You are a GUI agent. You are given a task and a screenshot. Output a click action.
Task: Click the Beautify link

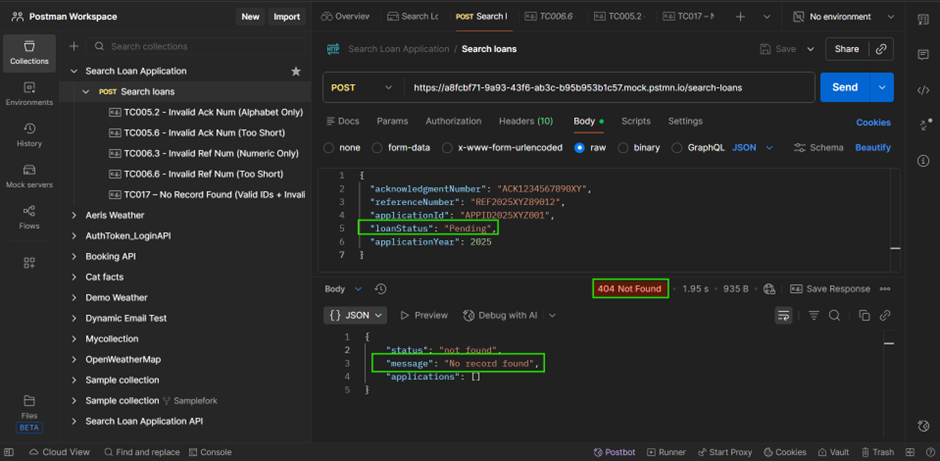[873, 147]
